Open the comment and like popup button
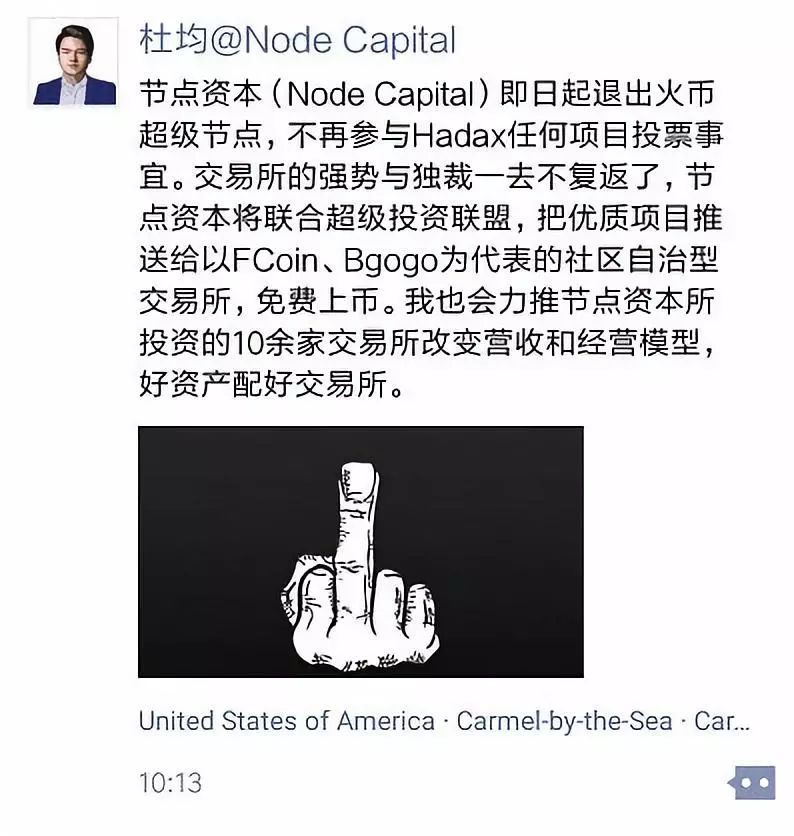794x836 pixels. pyautogui.click(x=752, y=783)
